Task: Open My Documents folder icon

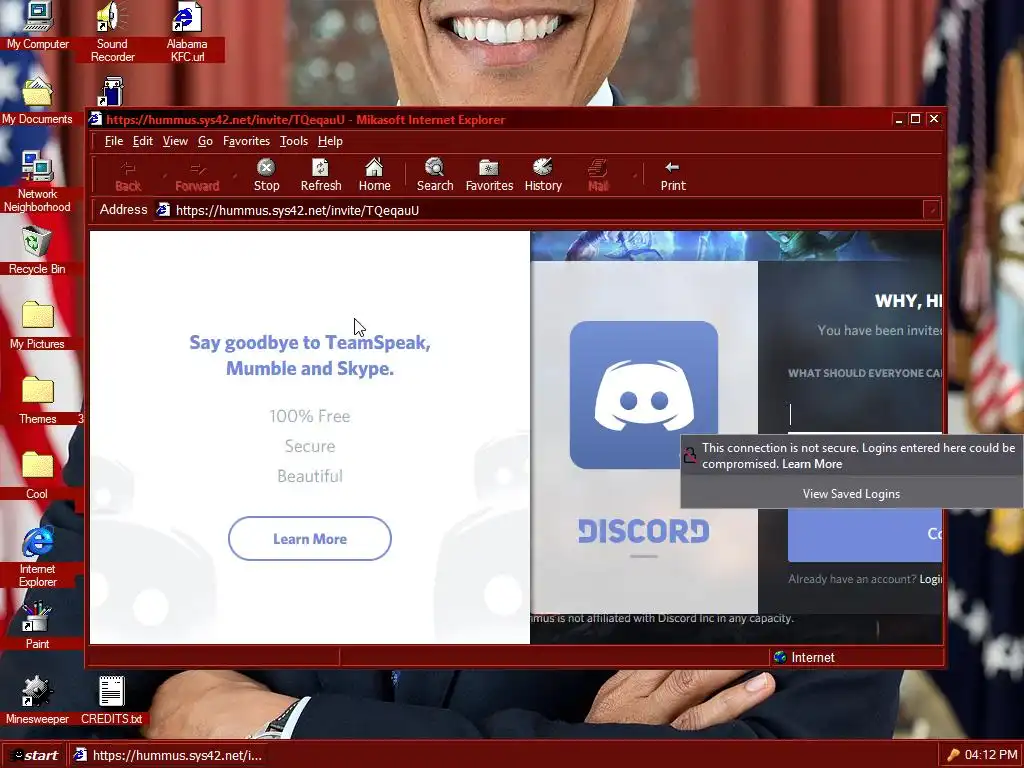Action: click(37, 101)
